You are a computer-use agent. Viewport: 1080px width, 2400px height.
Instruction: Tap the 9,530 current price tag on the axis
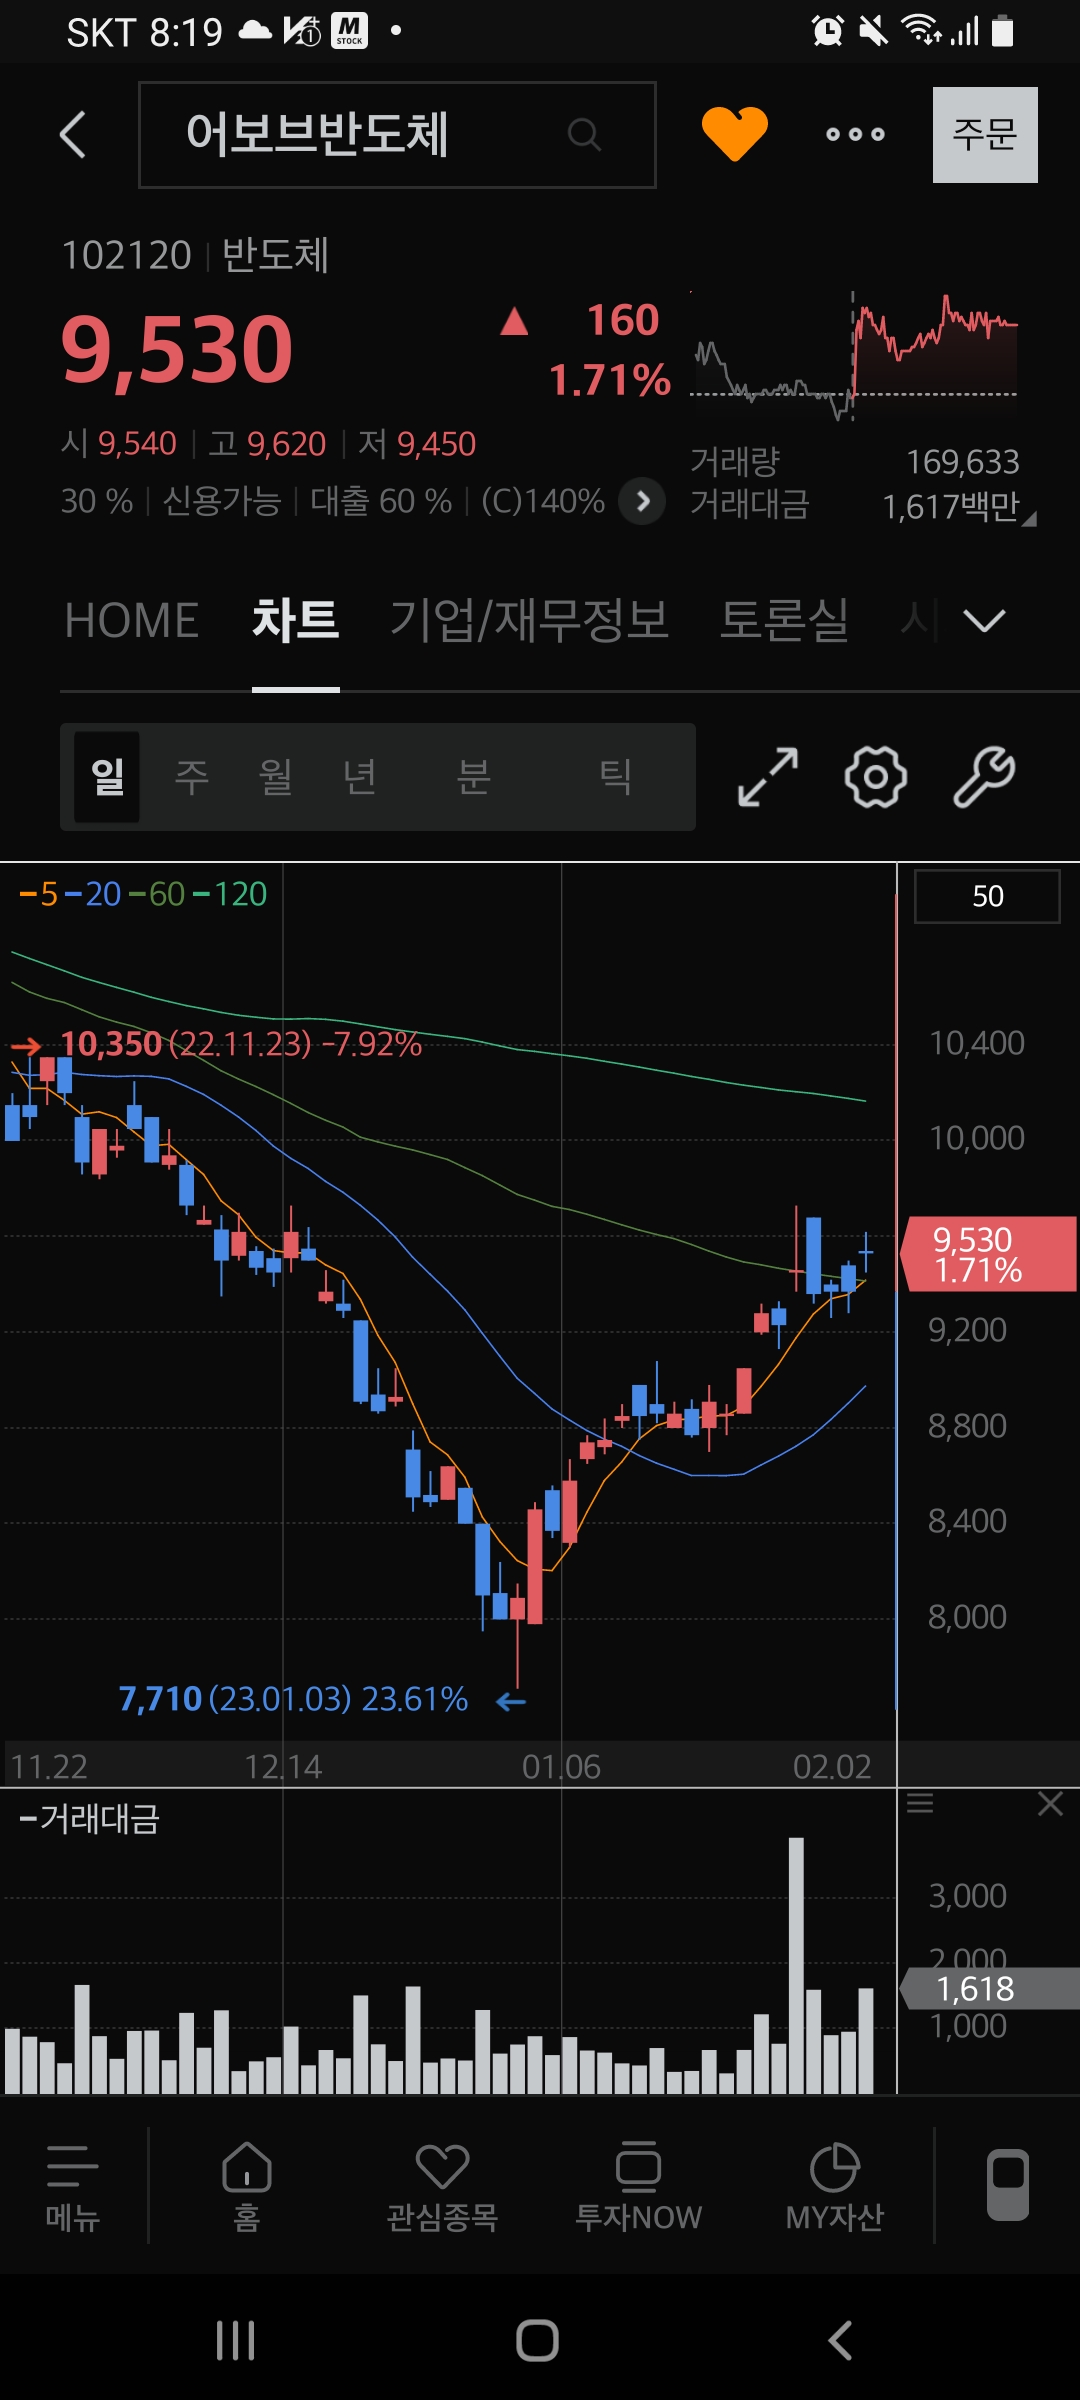coord(988,1254)
